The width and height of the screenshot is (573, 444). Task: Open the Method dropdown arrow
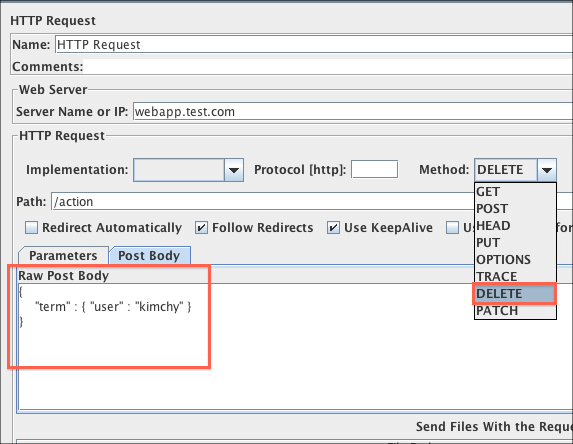point(547,170)
